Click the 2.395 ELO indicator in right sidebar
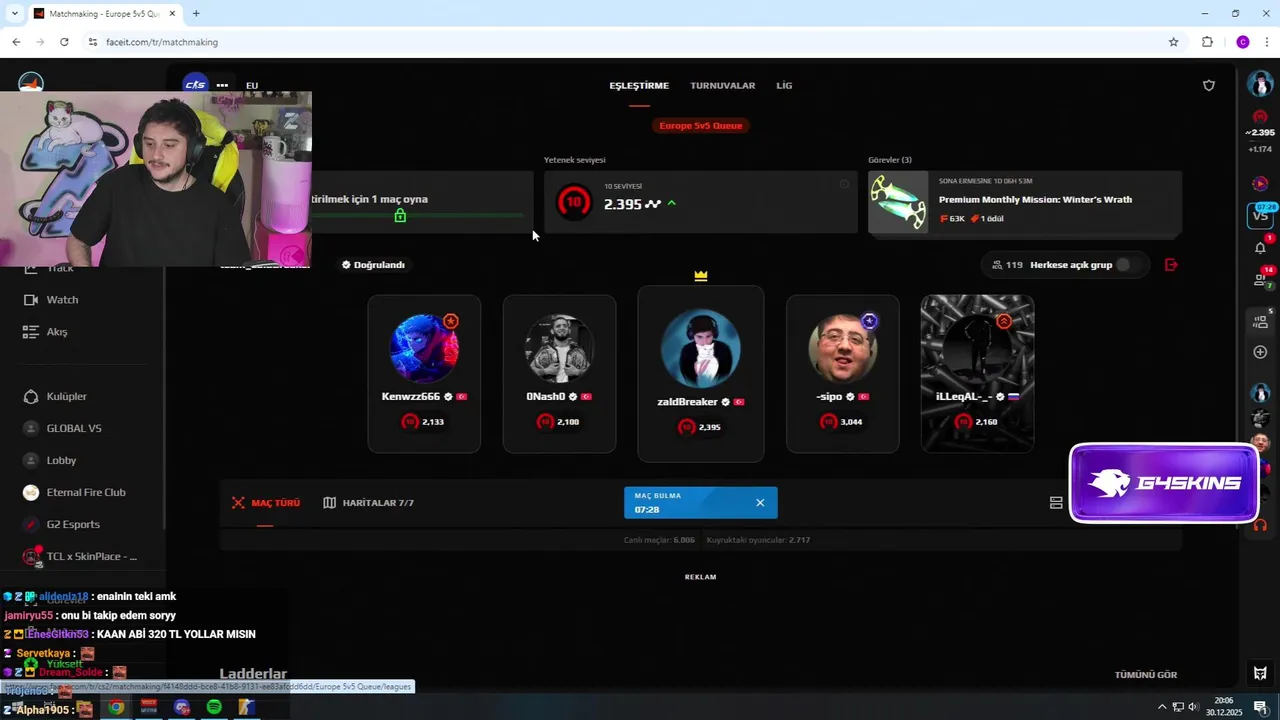Viewport: 1280px width, 720px height. [x=1260, y=132]
